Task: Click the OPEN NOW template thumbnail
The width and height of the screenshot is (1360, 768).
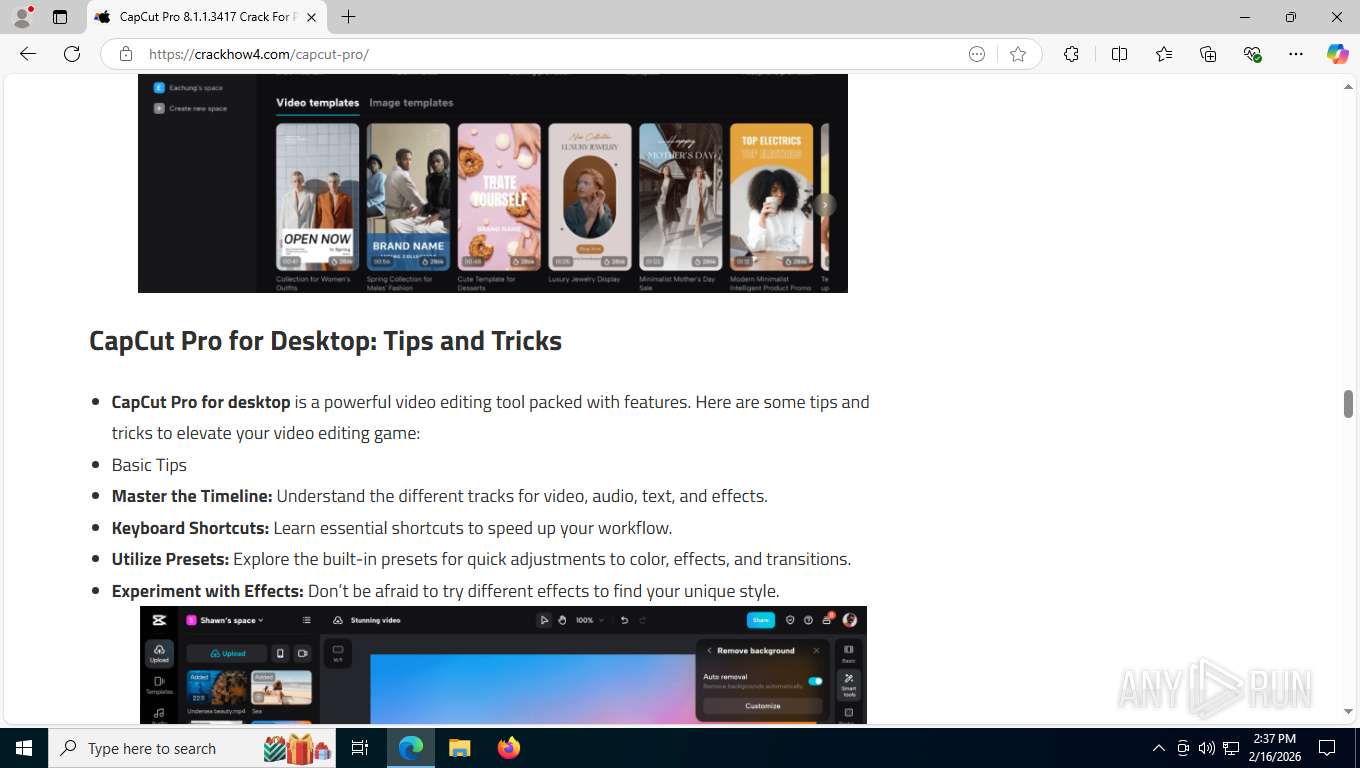Action: 317,197
